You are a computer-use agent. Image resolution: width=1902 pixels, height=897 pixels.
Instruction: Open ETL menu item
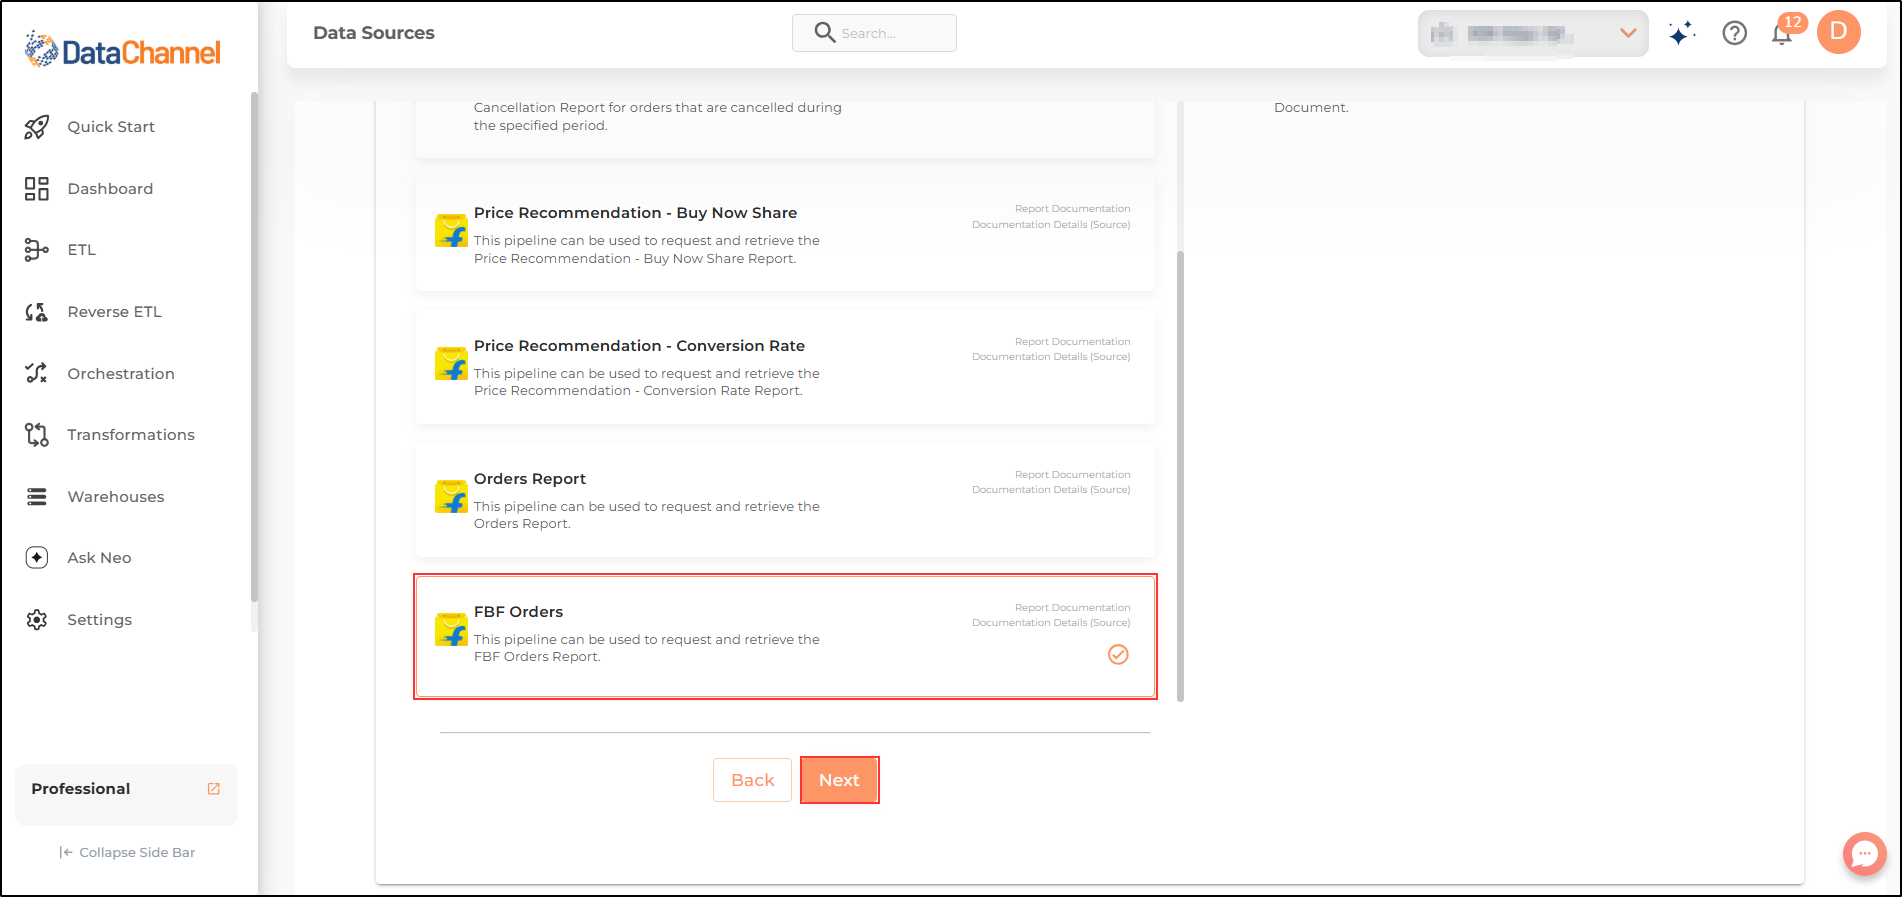[82, 250]
